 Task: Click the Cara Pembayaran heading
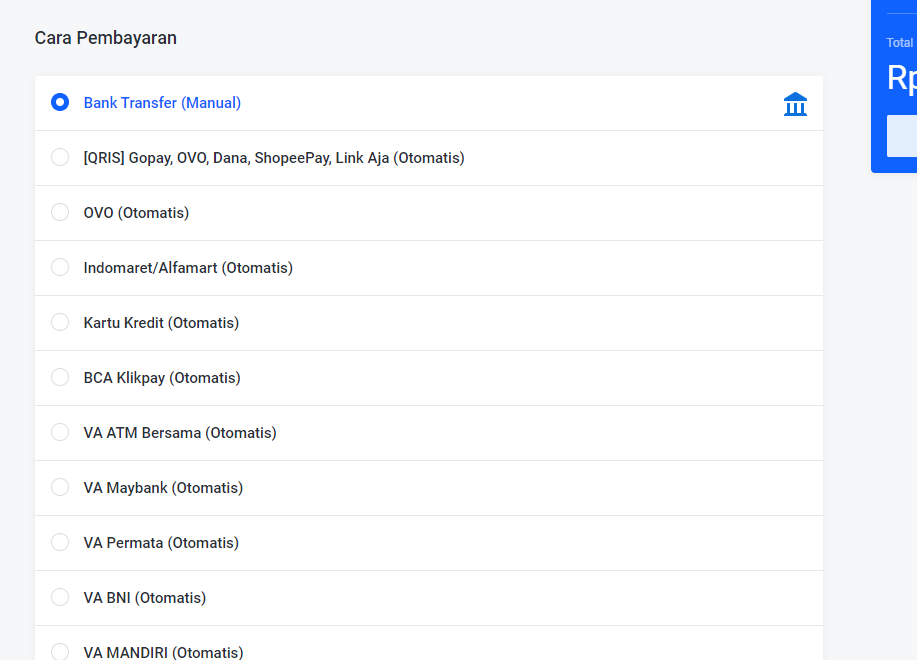click(106, 38)
